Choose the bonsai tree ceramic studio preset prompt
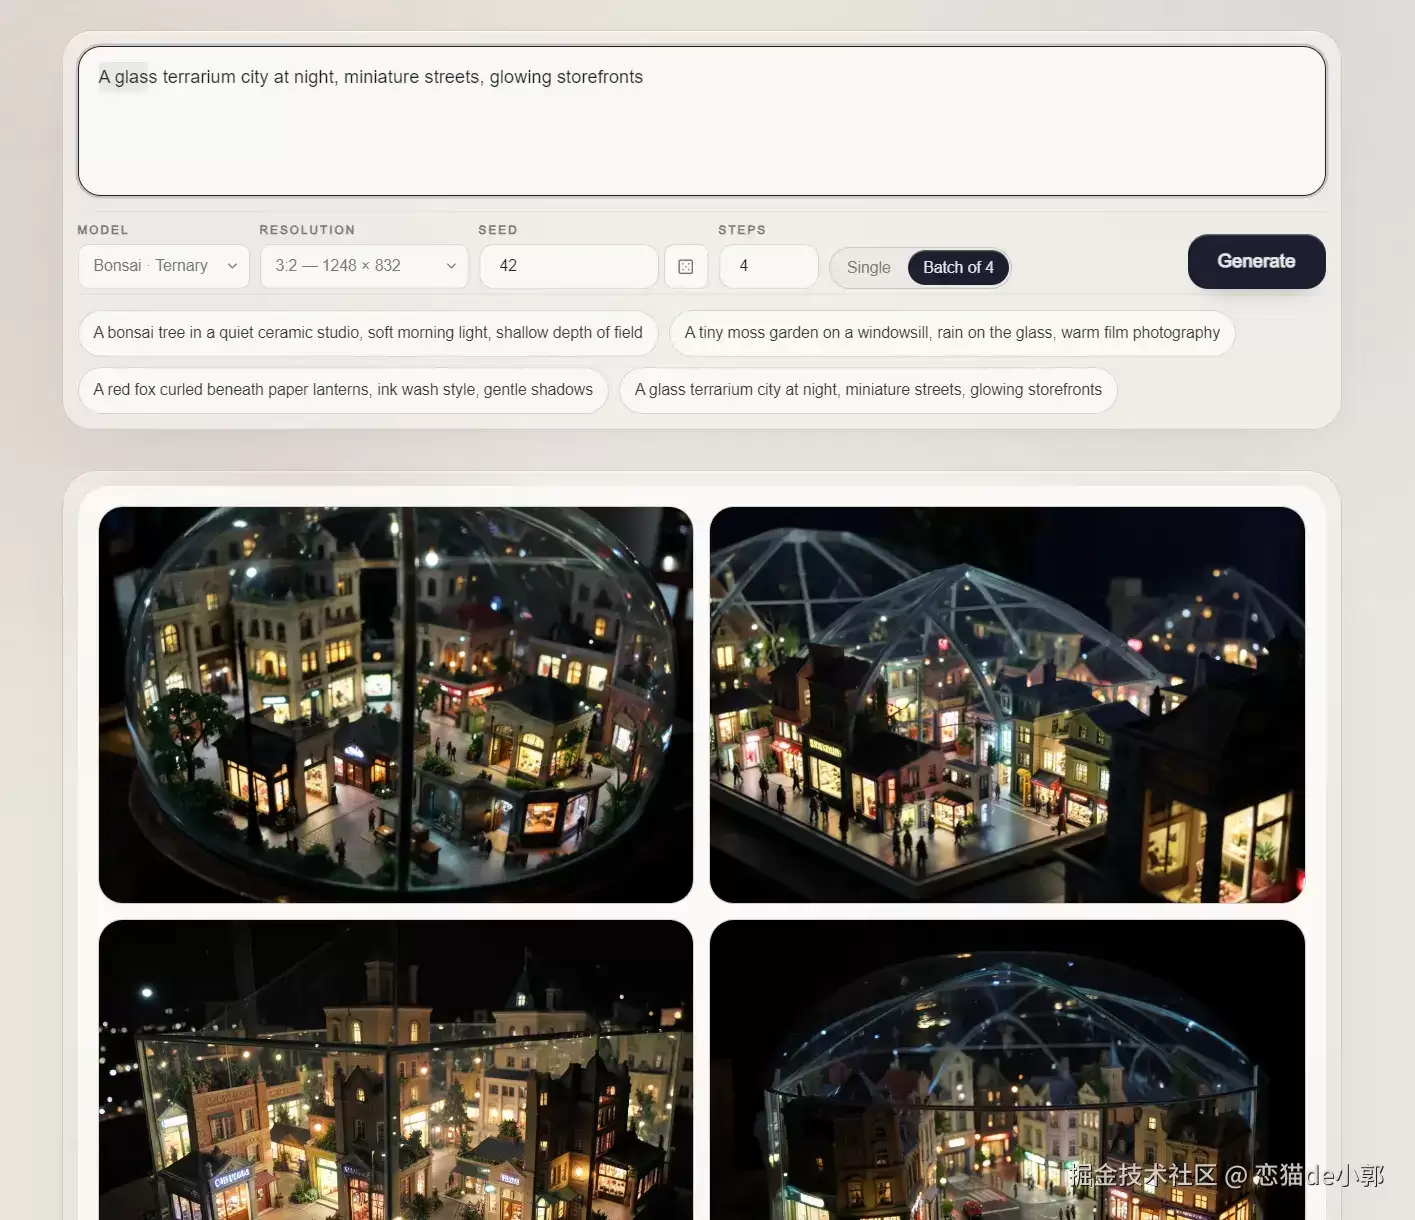The height and width of the screenshot is (1220, 1415). point(368,333)
